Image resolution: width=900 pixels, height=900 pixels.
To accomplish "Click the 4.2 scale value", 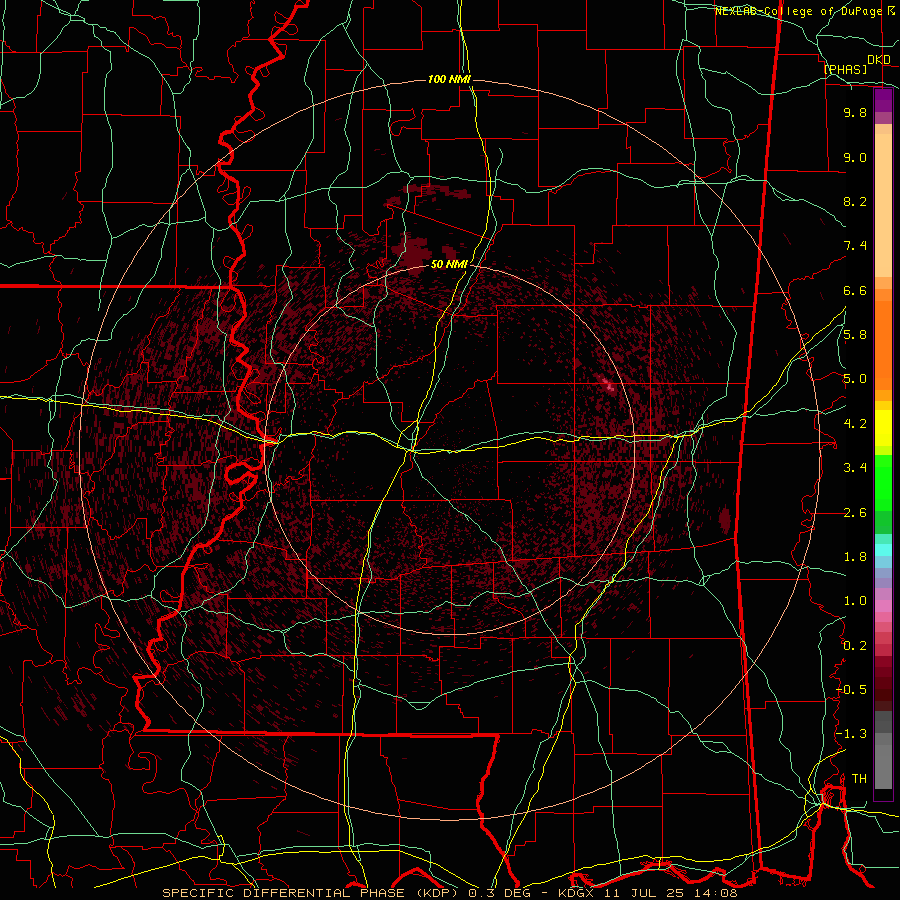I will [x=855, y=424].
